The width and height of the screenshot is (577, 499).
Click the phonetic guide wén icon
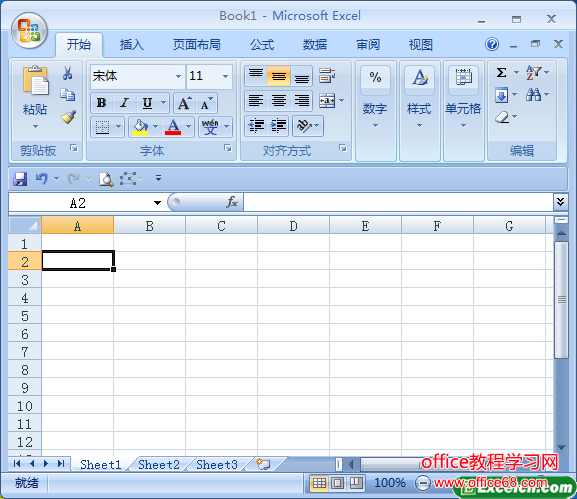coord(210,127)
